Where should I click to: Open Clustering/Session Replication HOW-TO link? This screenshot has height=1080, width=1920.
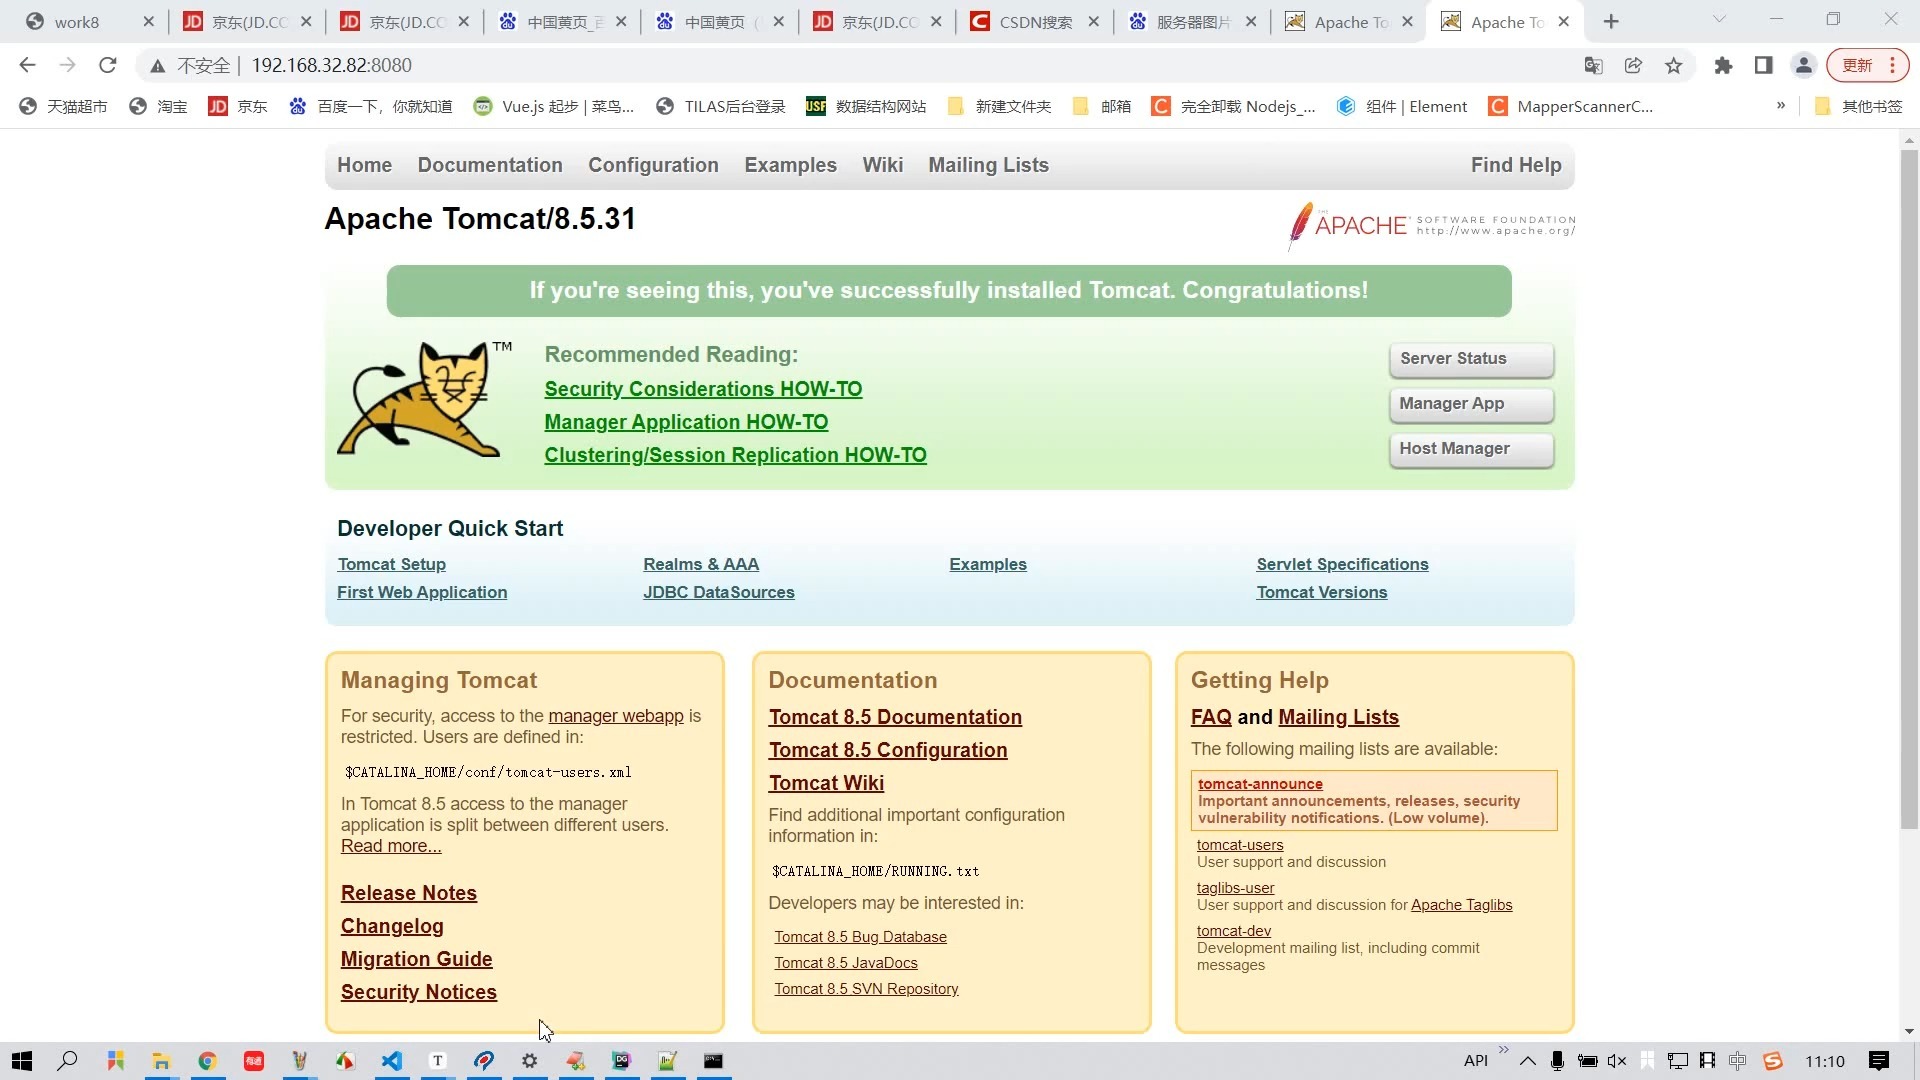pyautogui.click(x=735, y=455)
